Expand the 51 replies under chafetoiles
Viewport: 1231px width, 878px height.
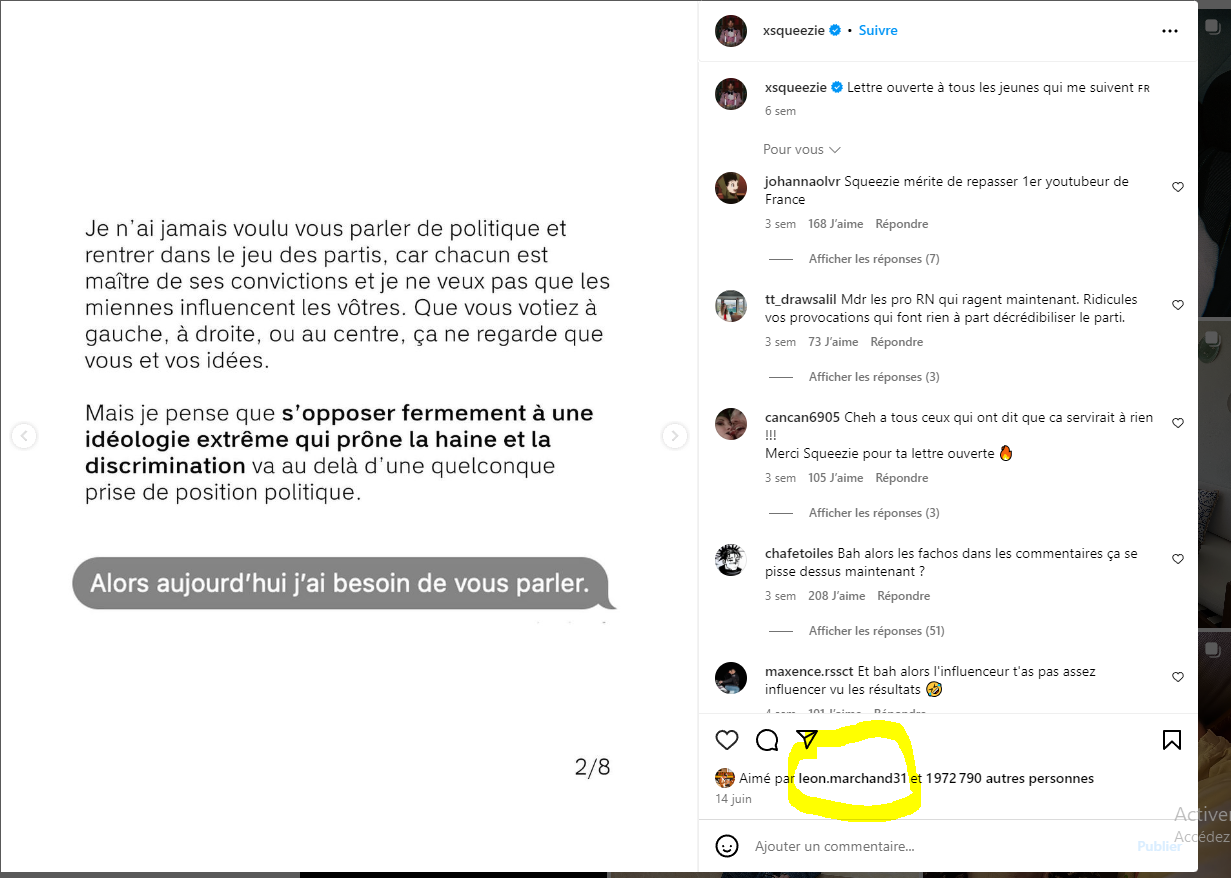[876, 631]
